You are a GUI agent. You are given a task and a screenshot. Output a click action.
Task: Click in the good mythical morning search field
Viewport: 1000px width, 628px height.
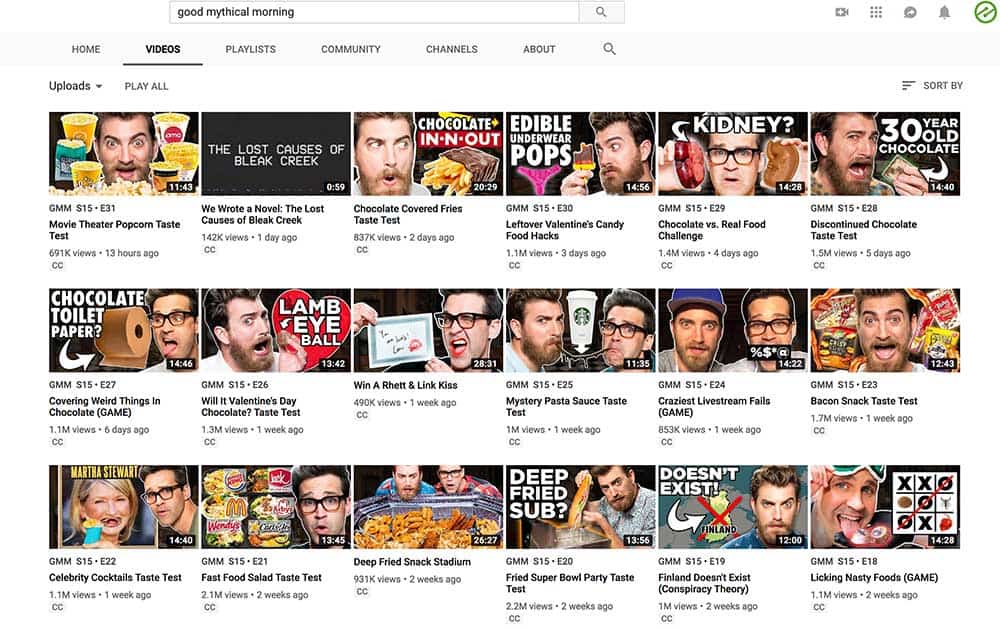(374, 12)
